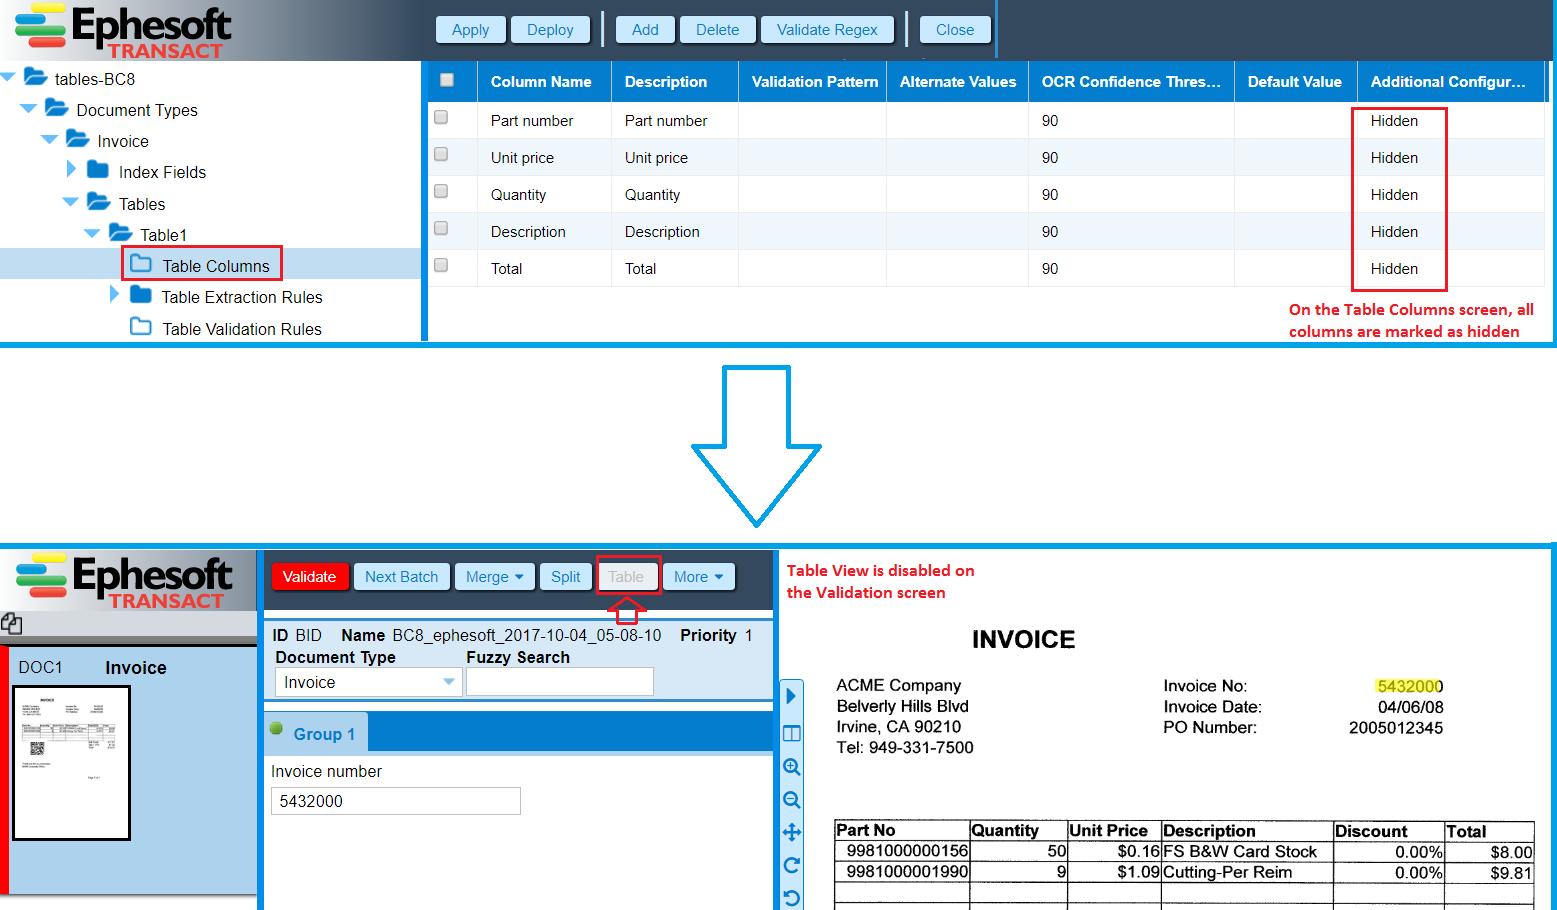Click the tables-BC8 folder icon
Viewport: 1557px width, 910px height.
[x=36, y=77]
